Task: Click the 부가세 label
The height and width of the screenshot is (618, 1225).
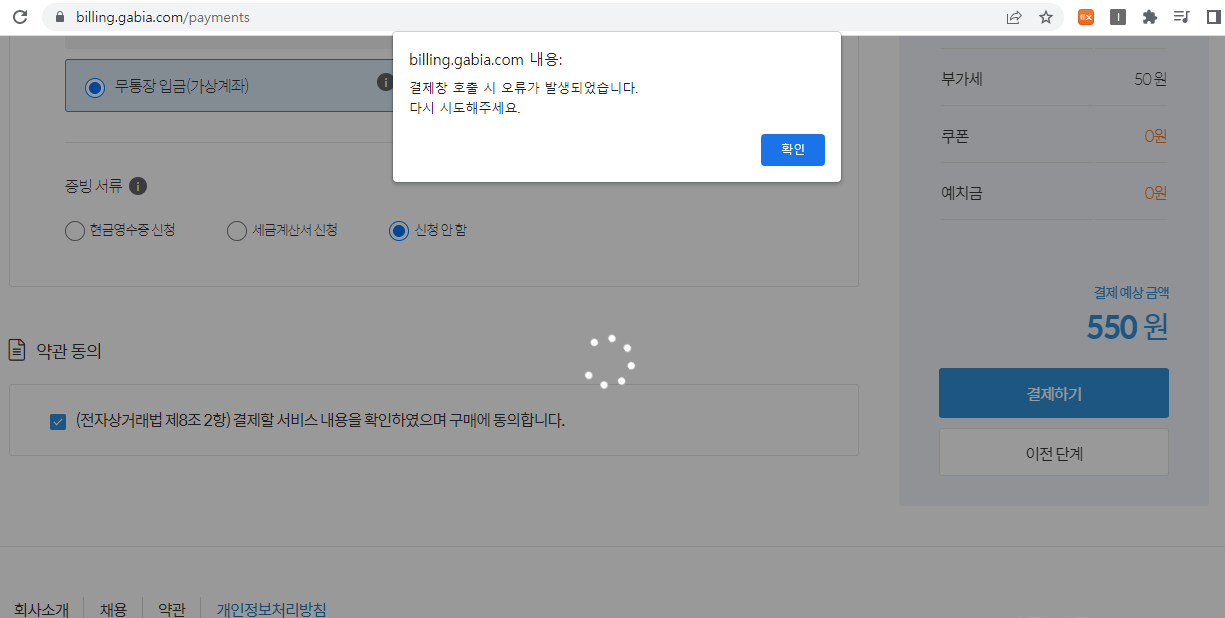Action: tap(962, 79)
